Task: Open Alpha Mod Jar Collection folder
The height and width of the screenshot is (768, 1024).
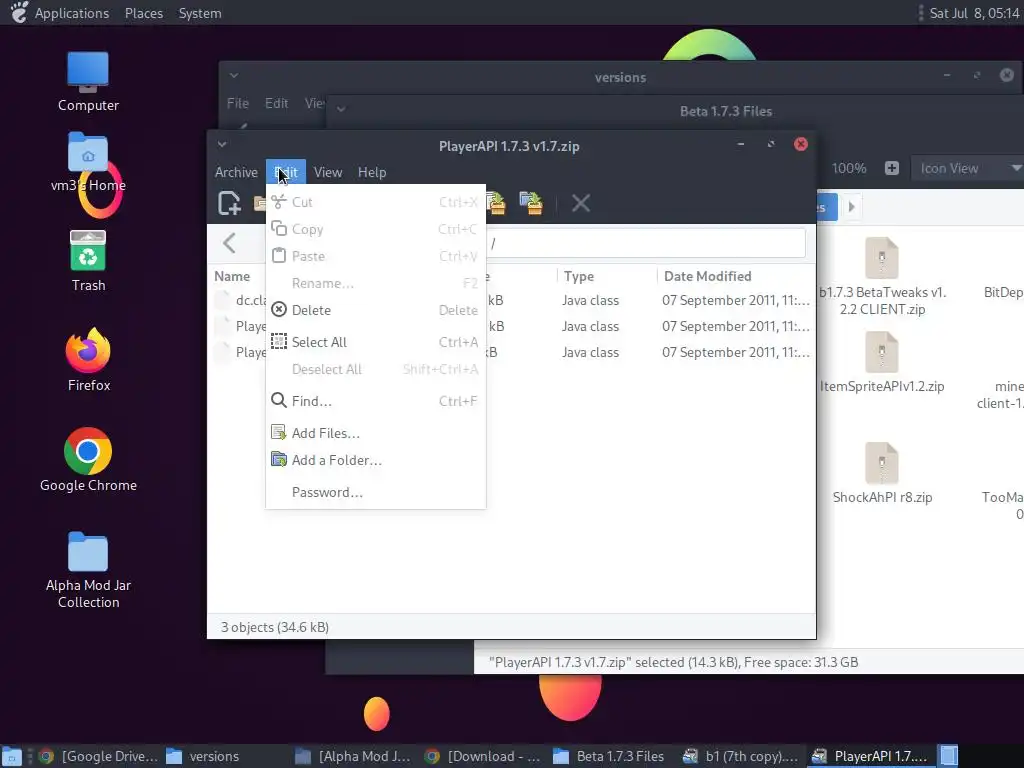Action: (88, 569)
